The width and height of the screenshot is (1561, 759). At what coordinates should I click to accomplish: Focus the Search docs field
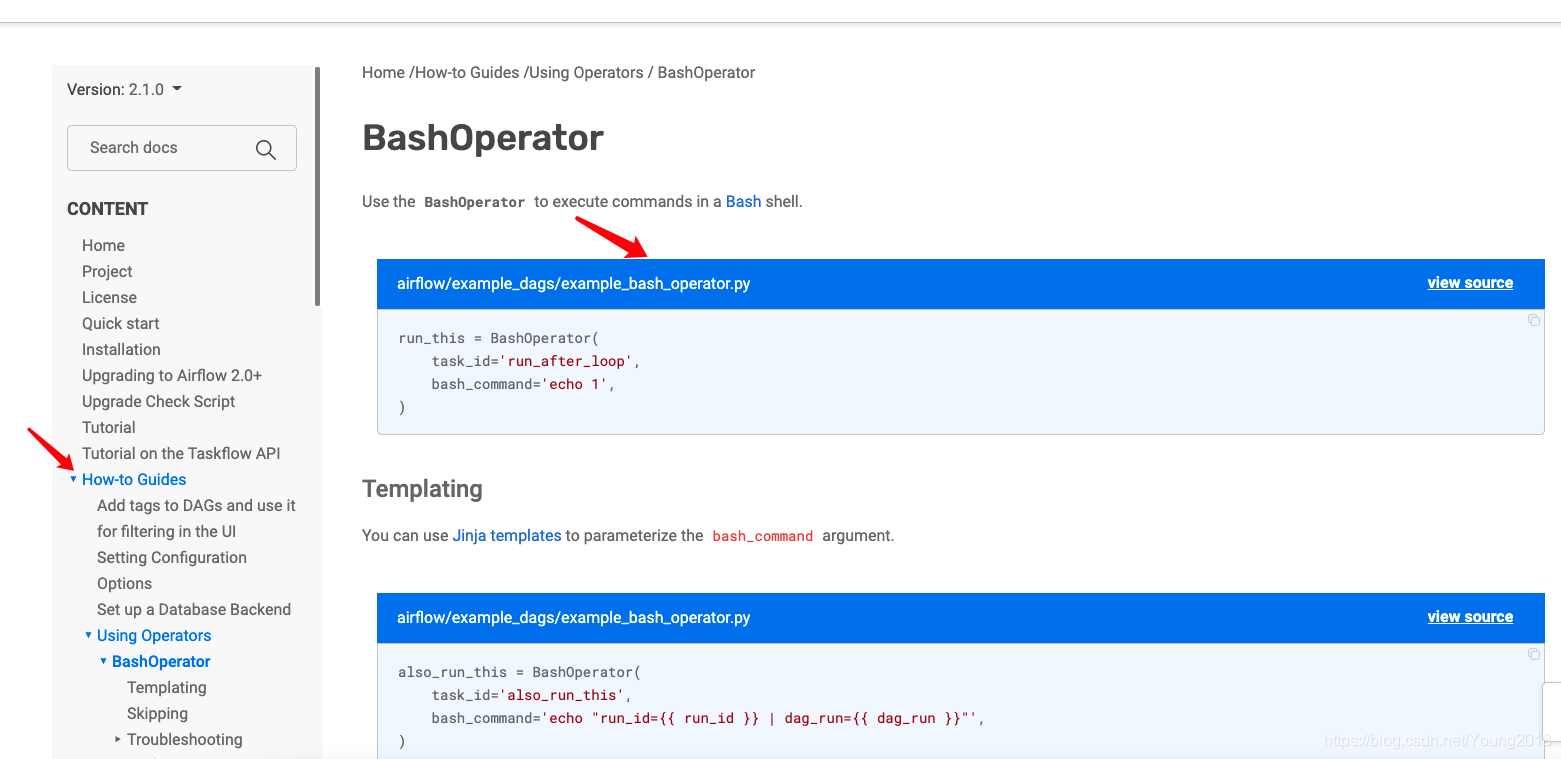tap(182, 148)
